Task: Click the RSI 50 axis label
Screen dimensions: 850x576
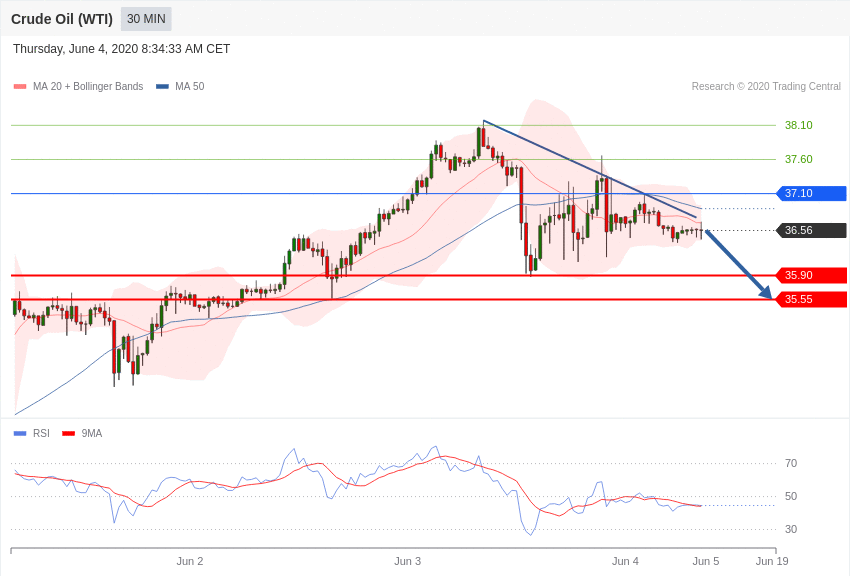Action: (x=791, y=496)
